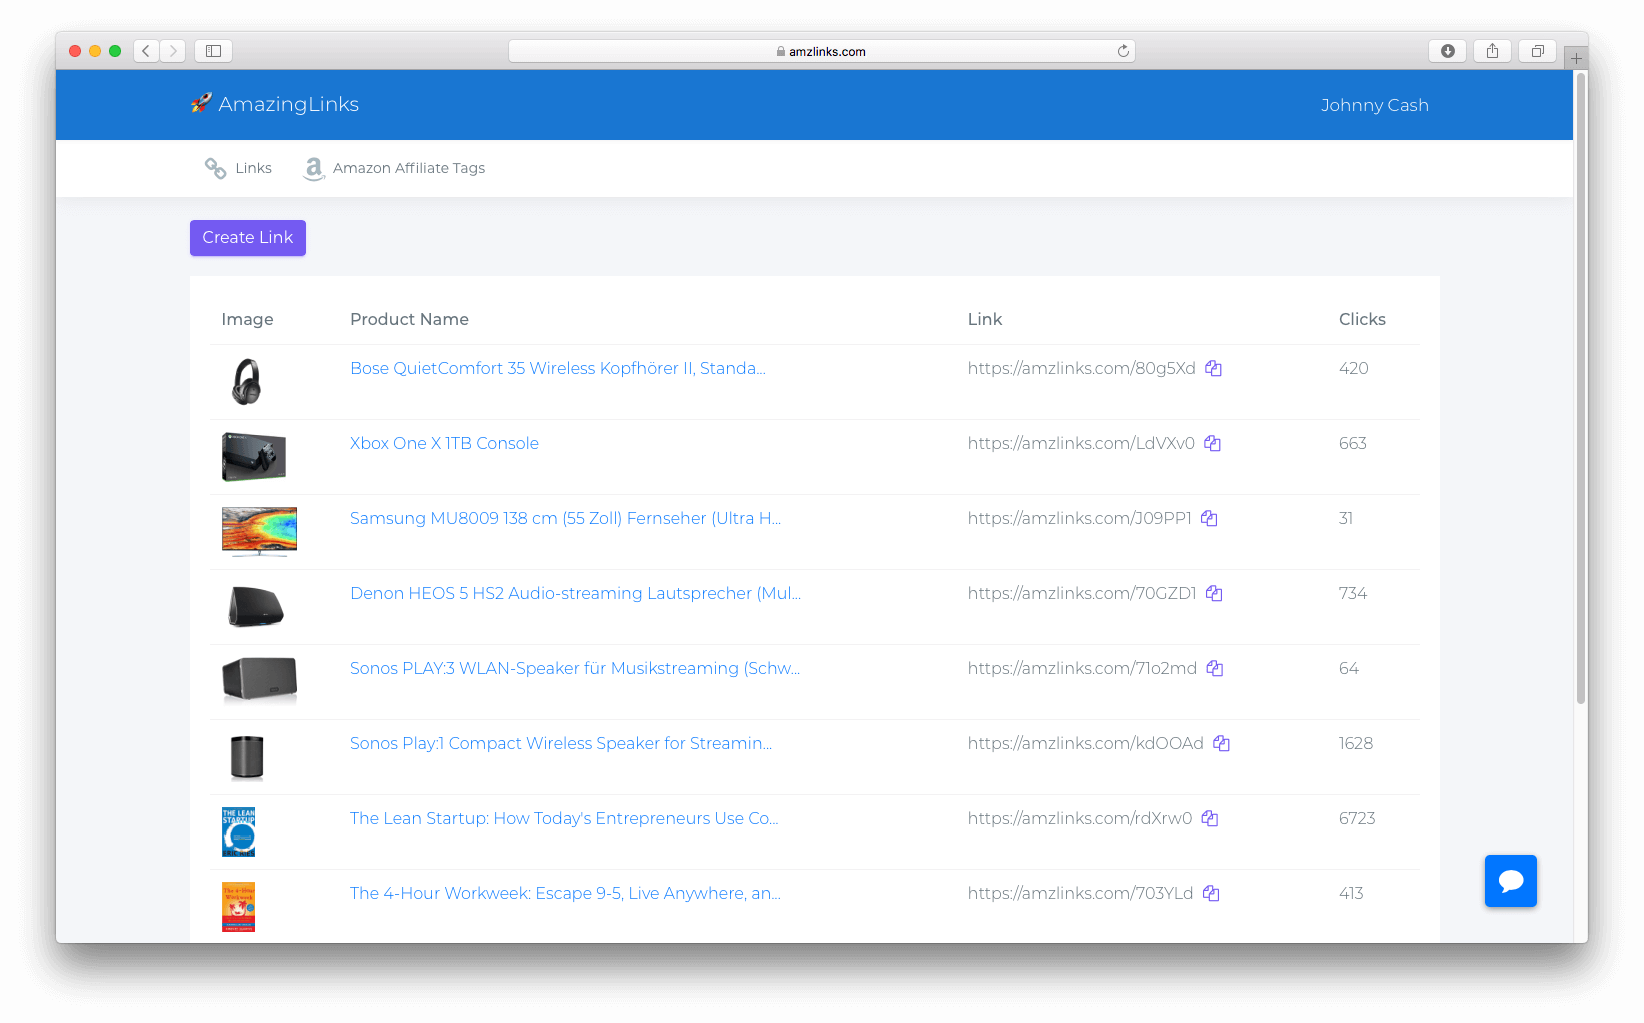Screen dimensions: 1644x1023
Task: Click the Product Name column header
Action: (409, 319)
